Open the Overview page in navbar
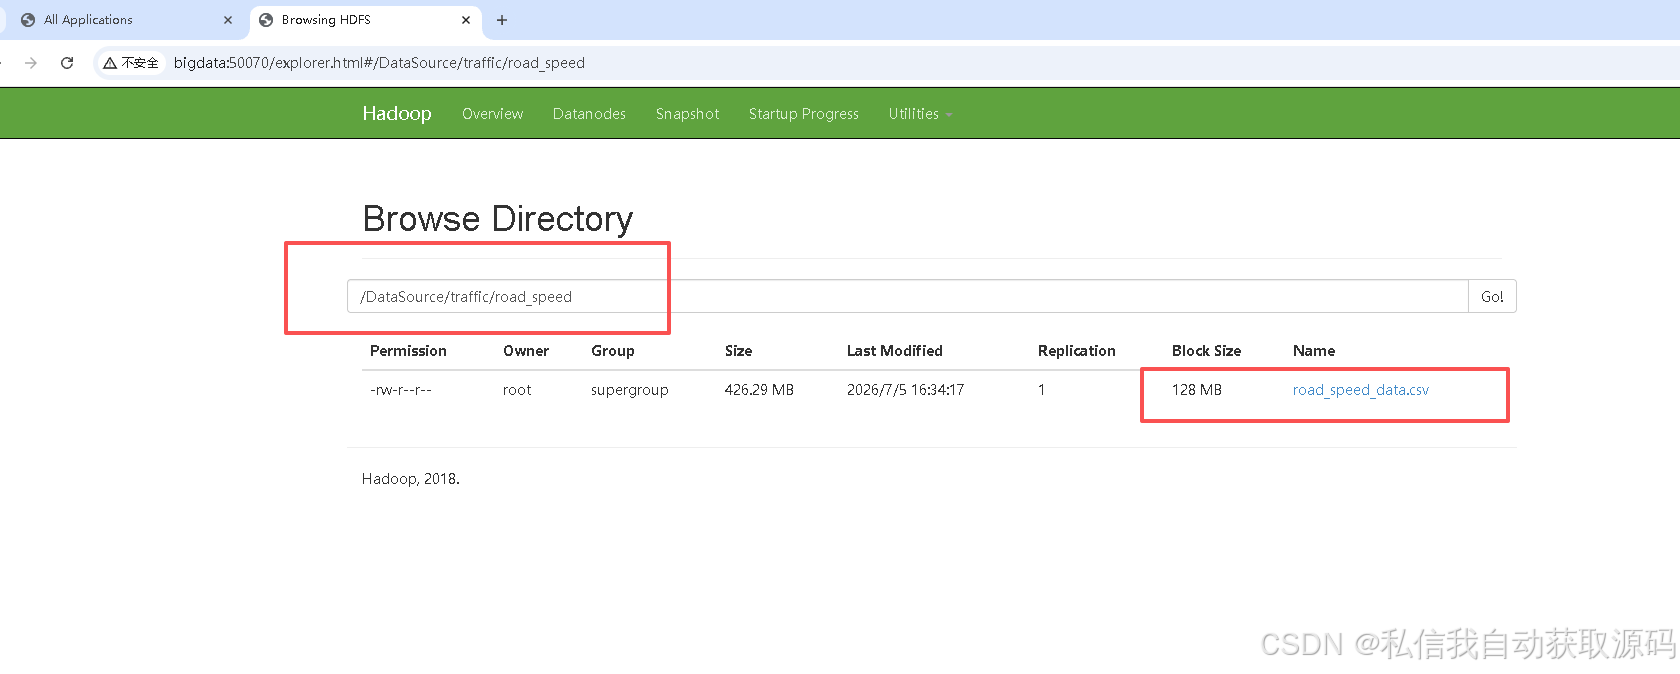The height and width of the screenshot is (674, 1680). (492, 114)
